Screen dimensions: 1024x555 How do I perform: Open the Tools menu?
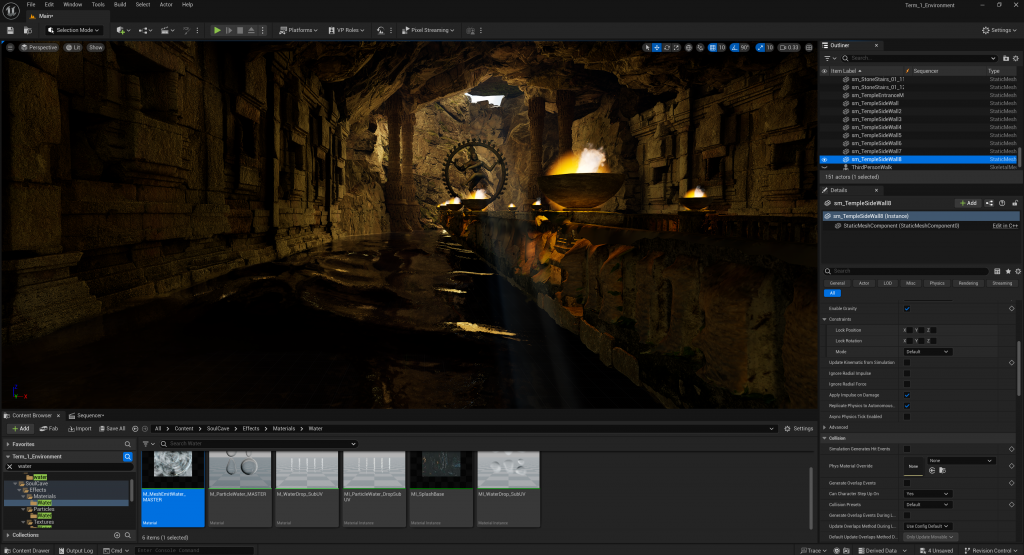click(x=98, y=5)
